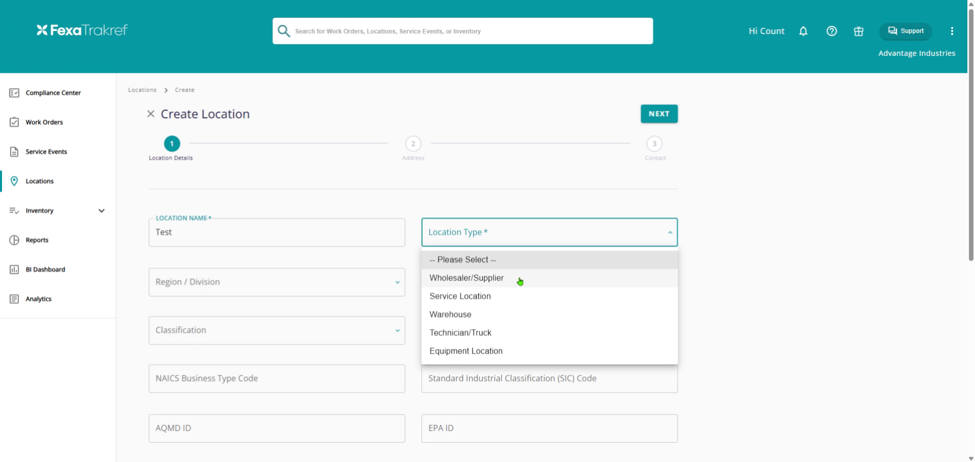975x462 pixels.
Task: Click the Fexa Trakref logo
Action: pos(82,30)
